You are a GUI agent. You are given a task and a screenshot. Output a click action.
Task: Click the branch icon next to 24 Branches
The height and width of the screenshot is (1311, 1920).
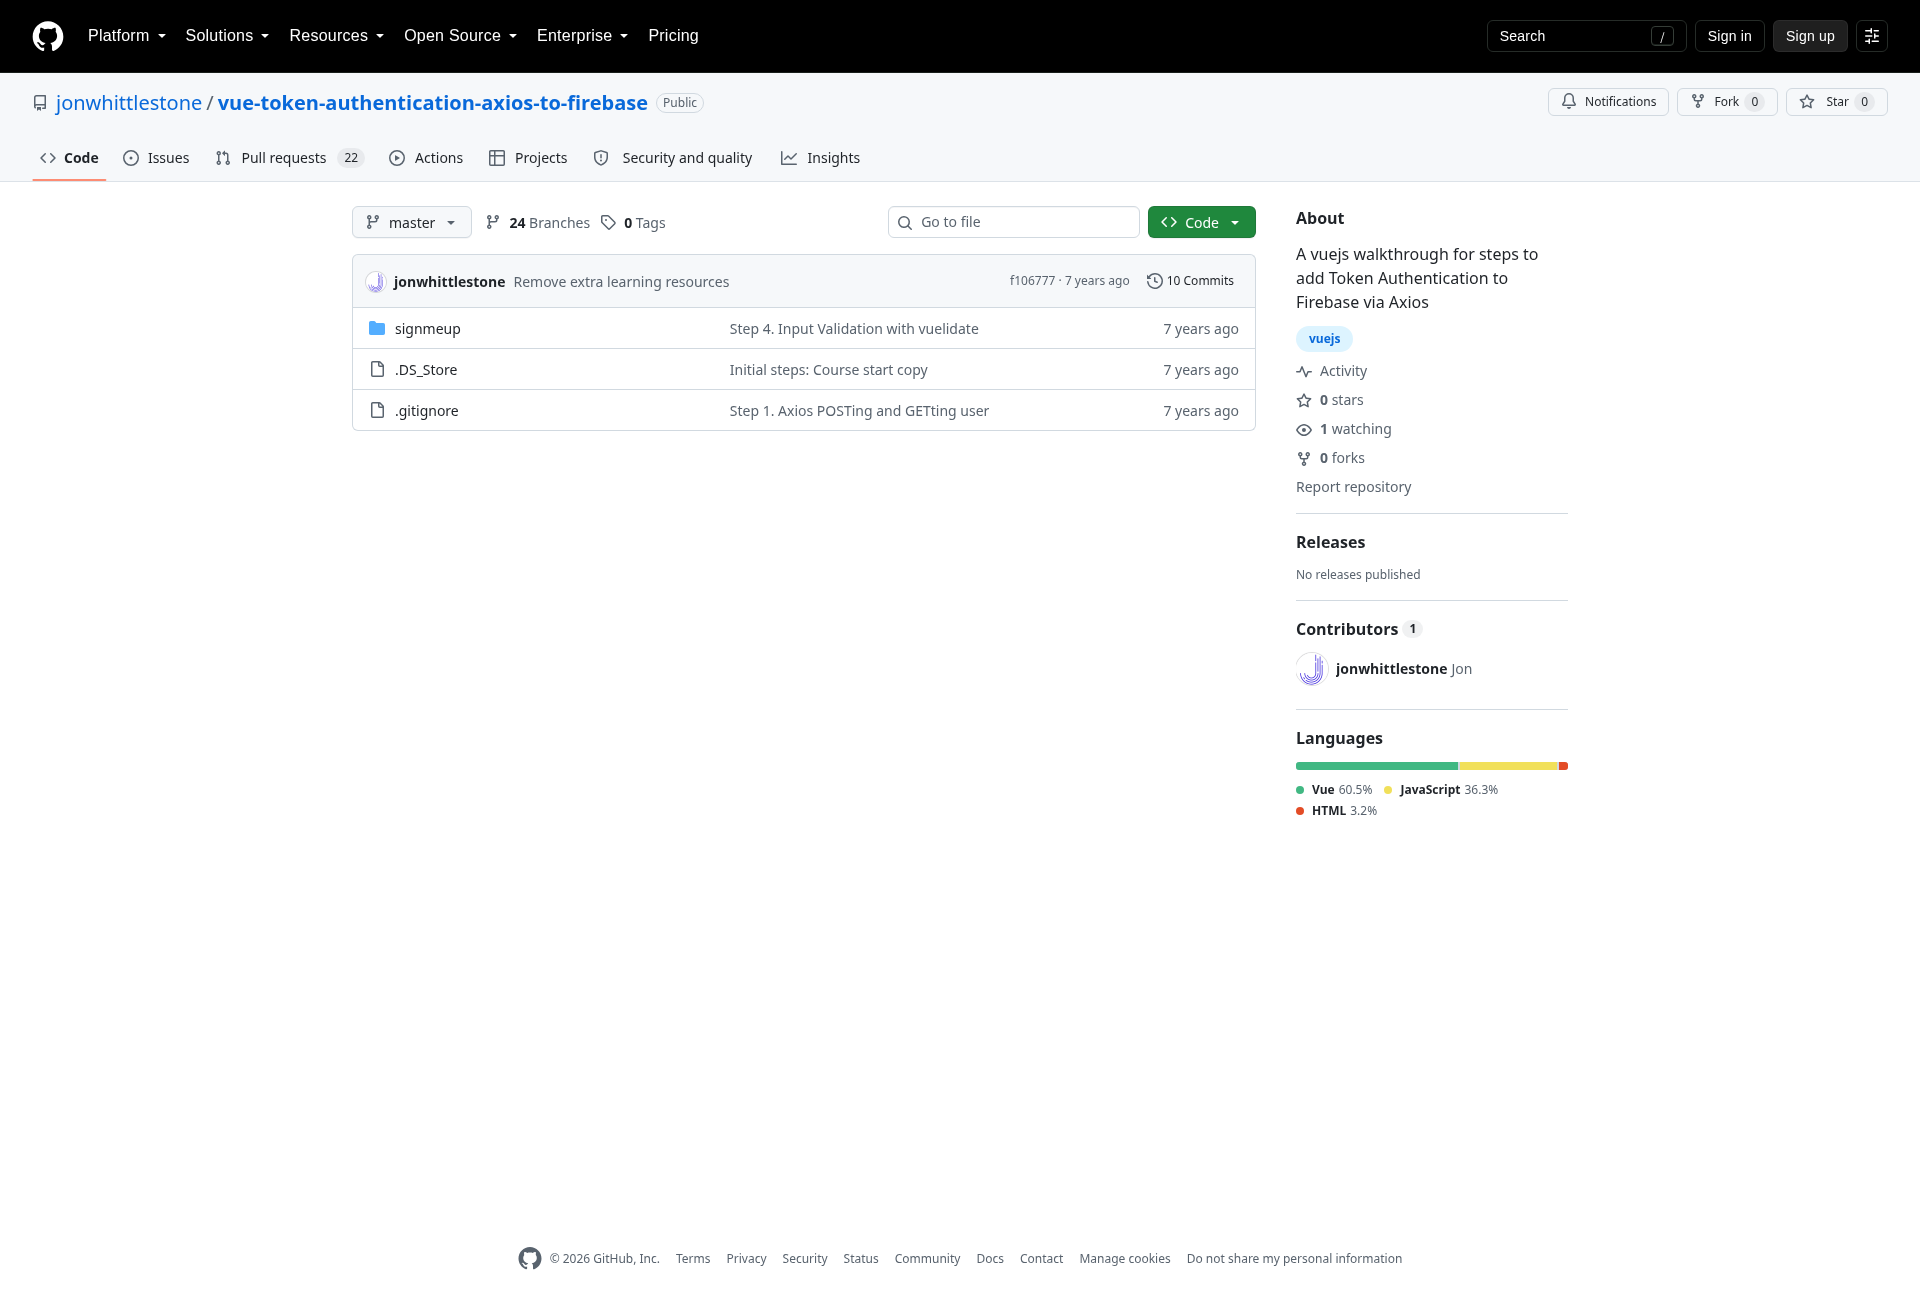point(493,222)
